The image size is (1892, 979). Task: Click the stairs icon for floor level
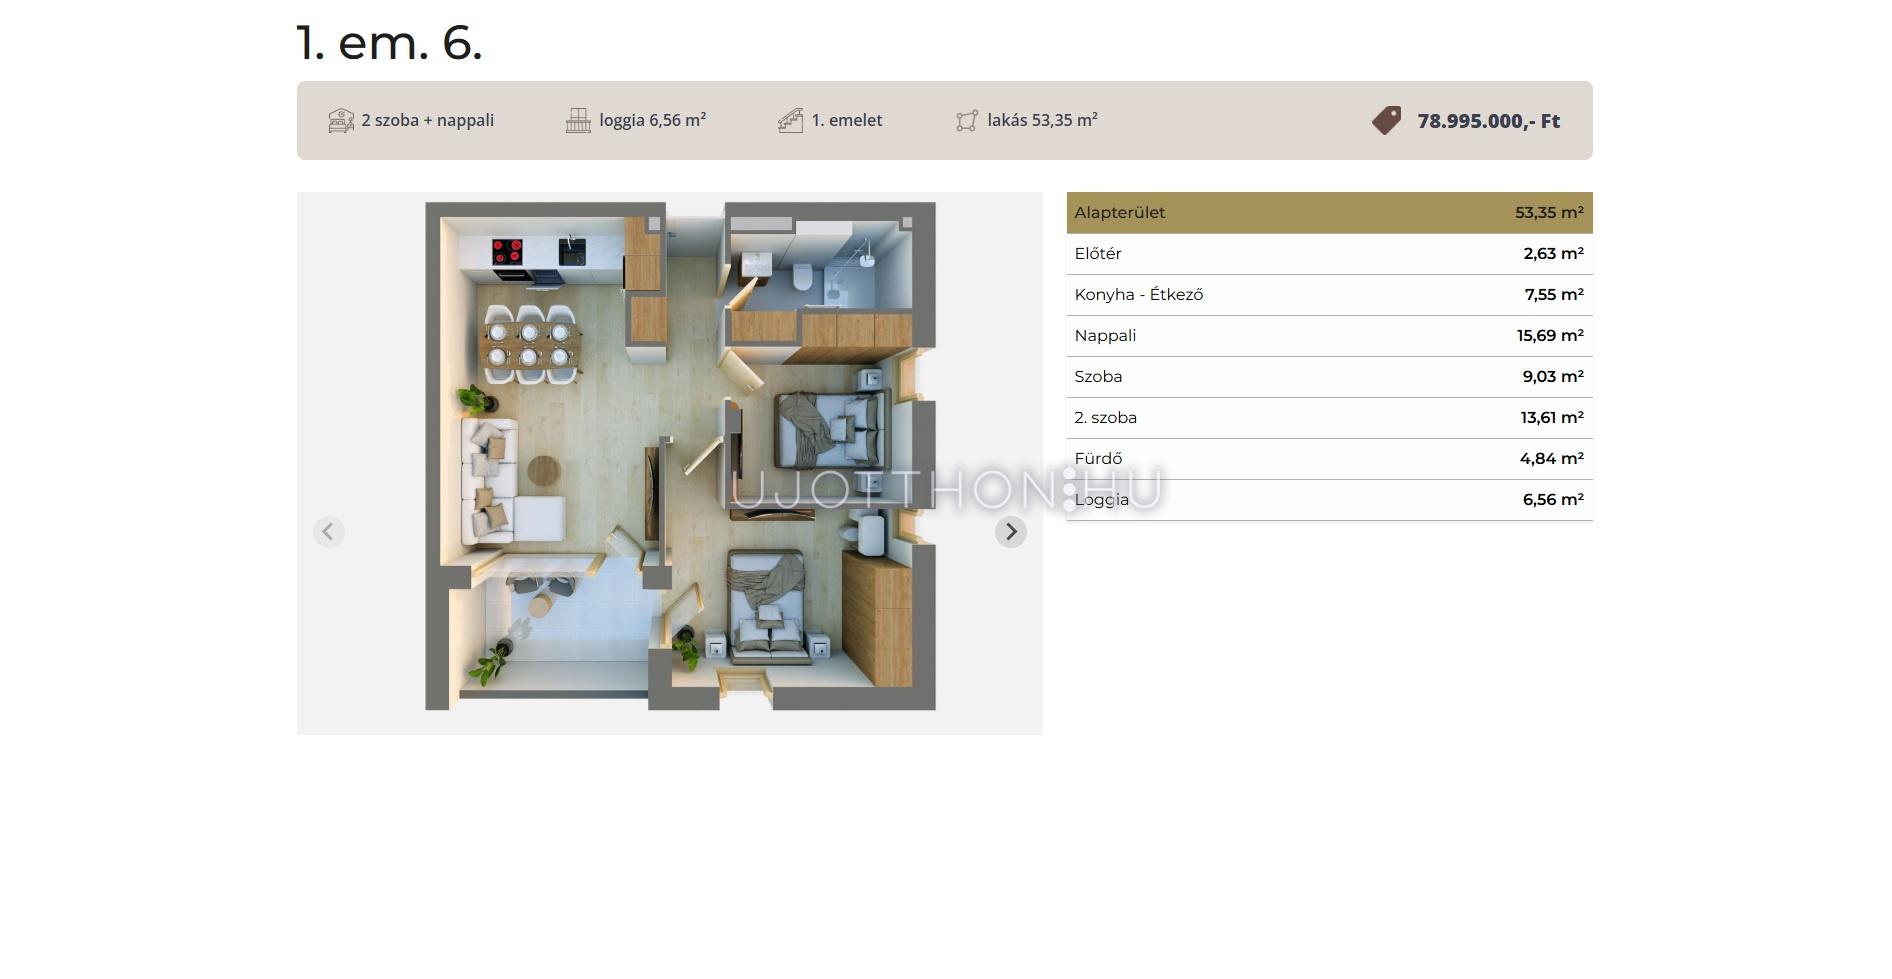click(x=790, y=121)
